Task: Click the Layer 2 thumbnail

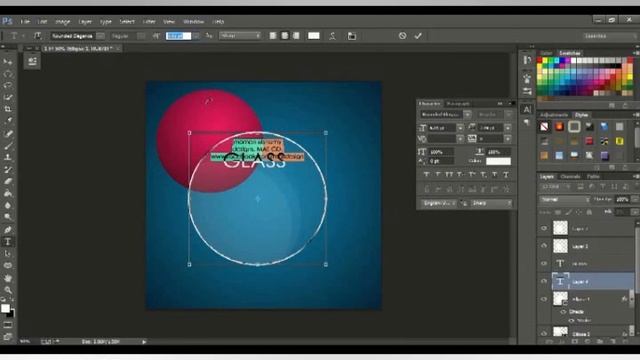Action: (x=560, y=246)
